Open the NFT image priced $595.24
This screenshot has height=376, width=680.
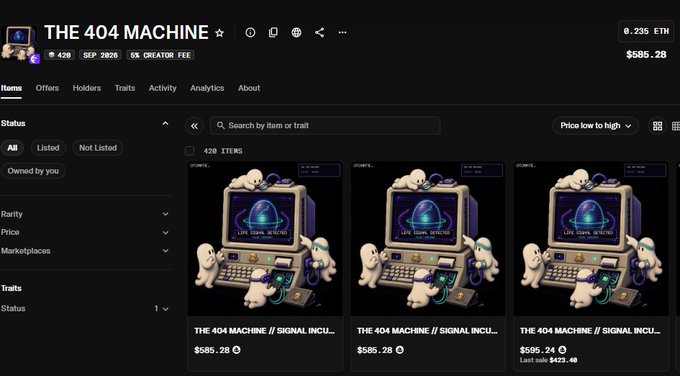point(591,239)
